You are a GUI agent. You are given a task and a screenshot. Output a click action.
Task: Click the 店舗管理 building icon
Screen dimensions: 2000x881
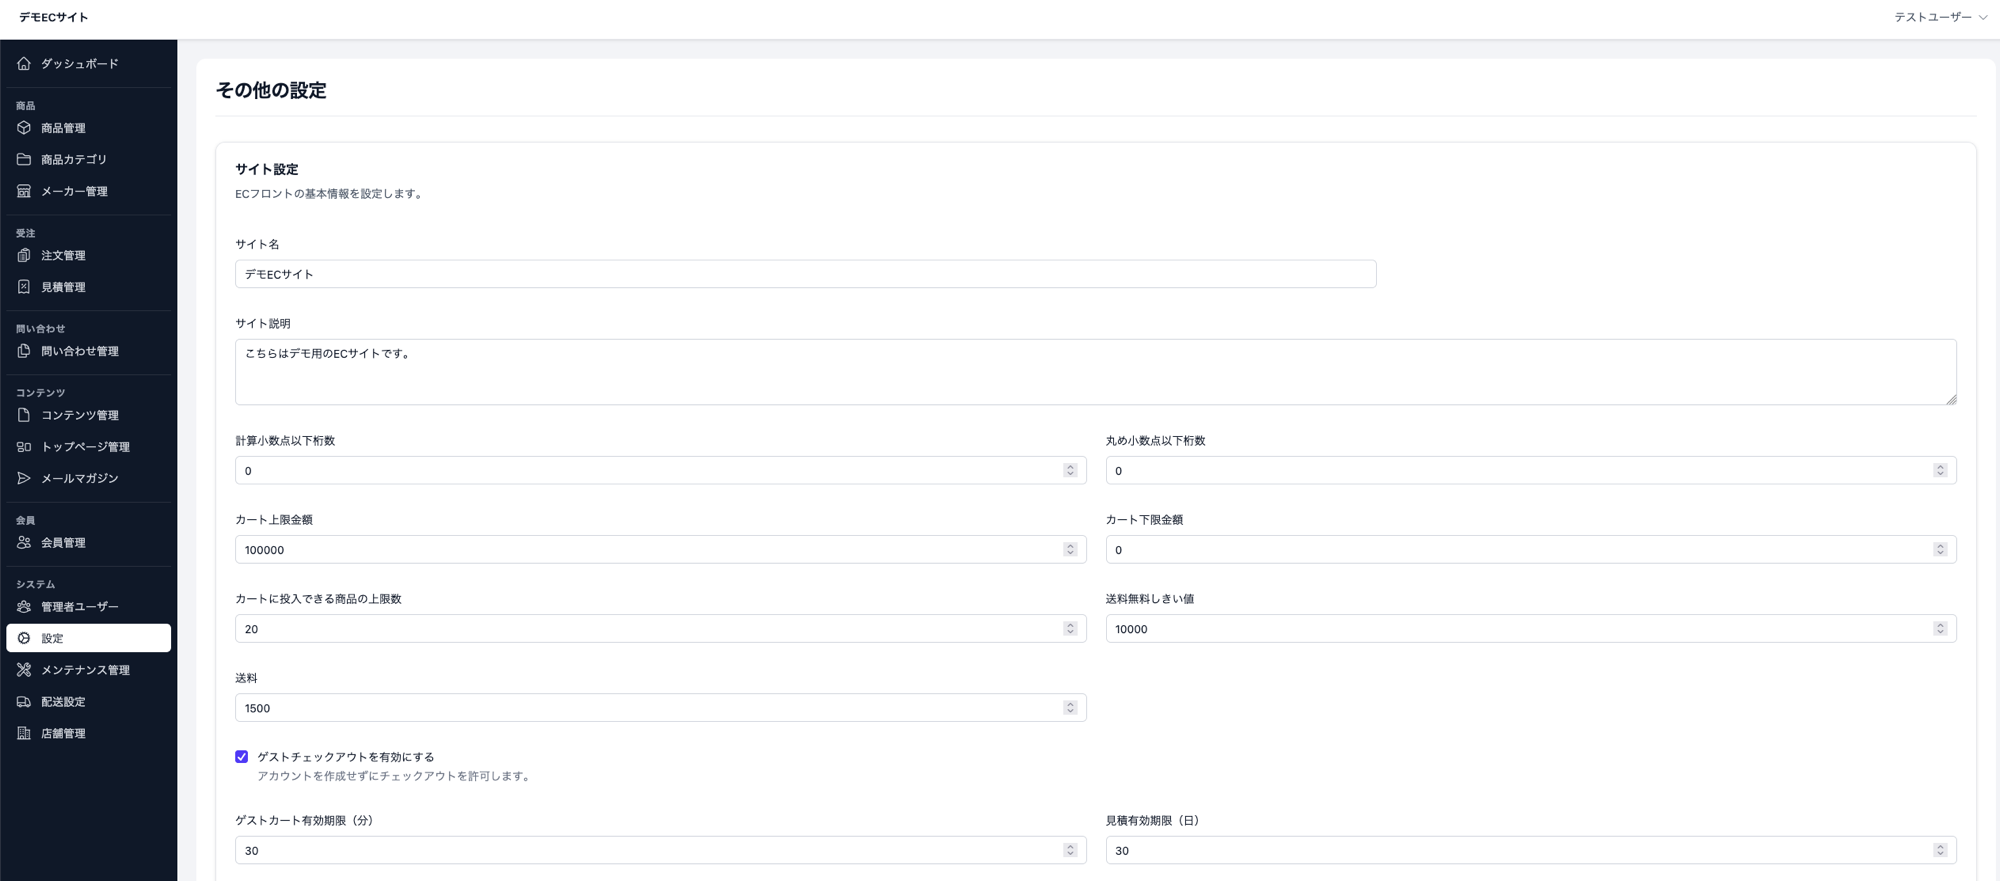tap(24, 733)
